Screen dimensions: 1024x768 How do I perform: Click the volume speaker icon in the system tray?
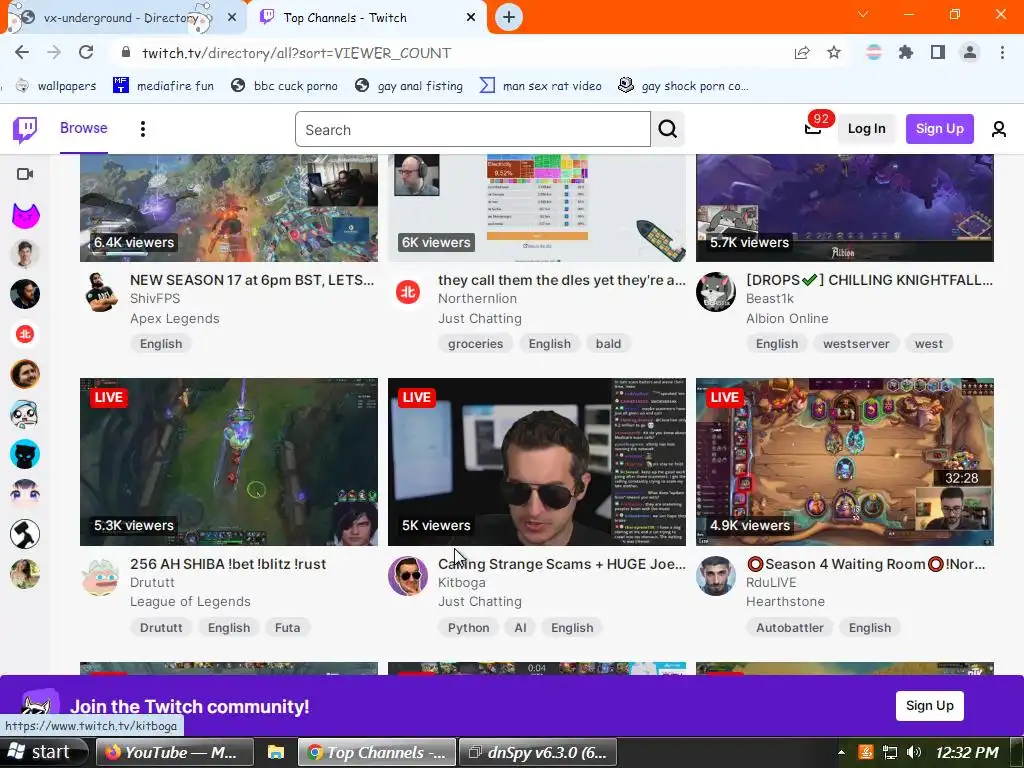(914, 752)
